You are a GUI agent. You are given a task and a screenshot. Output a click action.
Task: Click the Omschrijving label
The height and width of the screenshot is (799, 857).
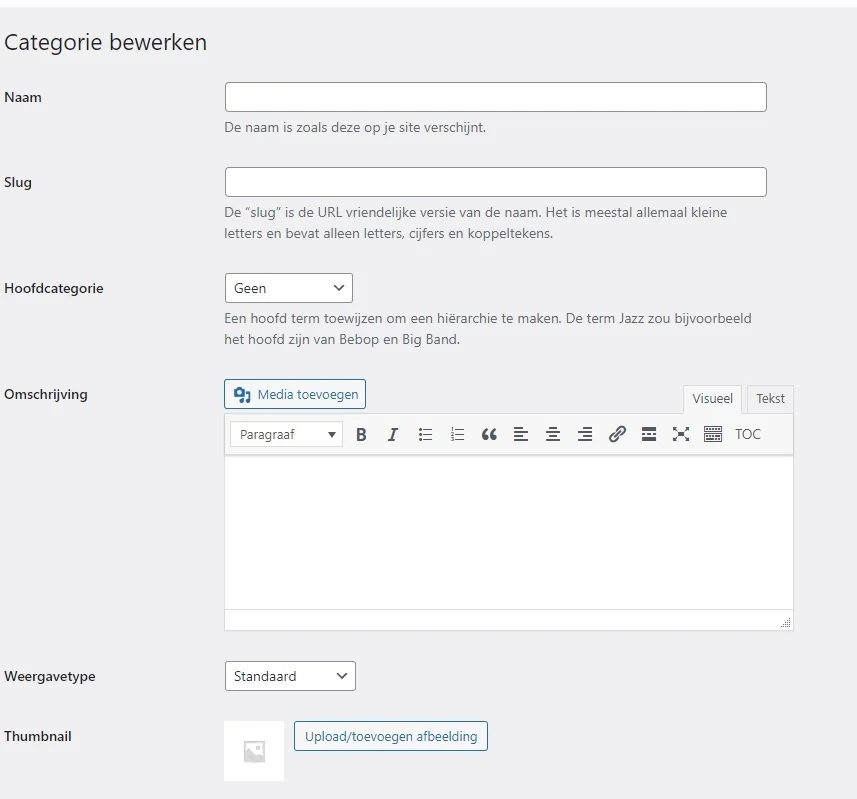point(46,395)
